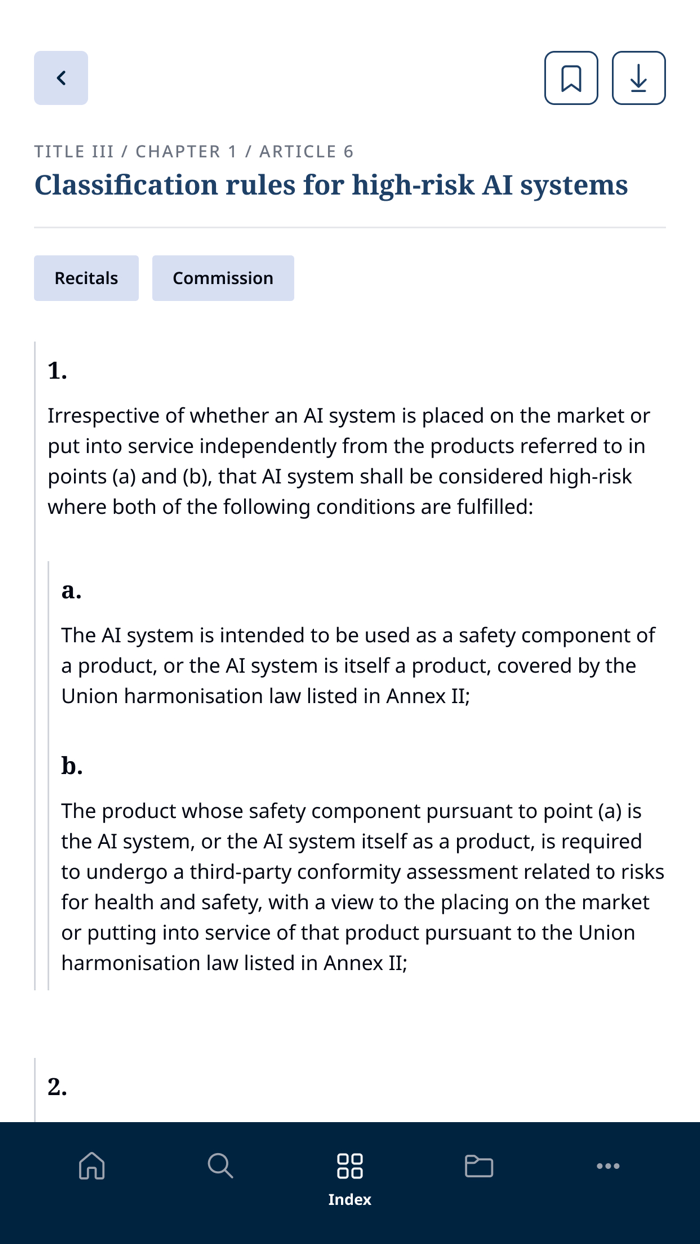Open the Search function
Image resolution: width=700 pixels, height=1244 pixels.
click(x=220, y=1166)
